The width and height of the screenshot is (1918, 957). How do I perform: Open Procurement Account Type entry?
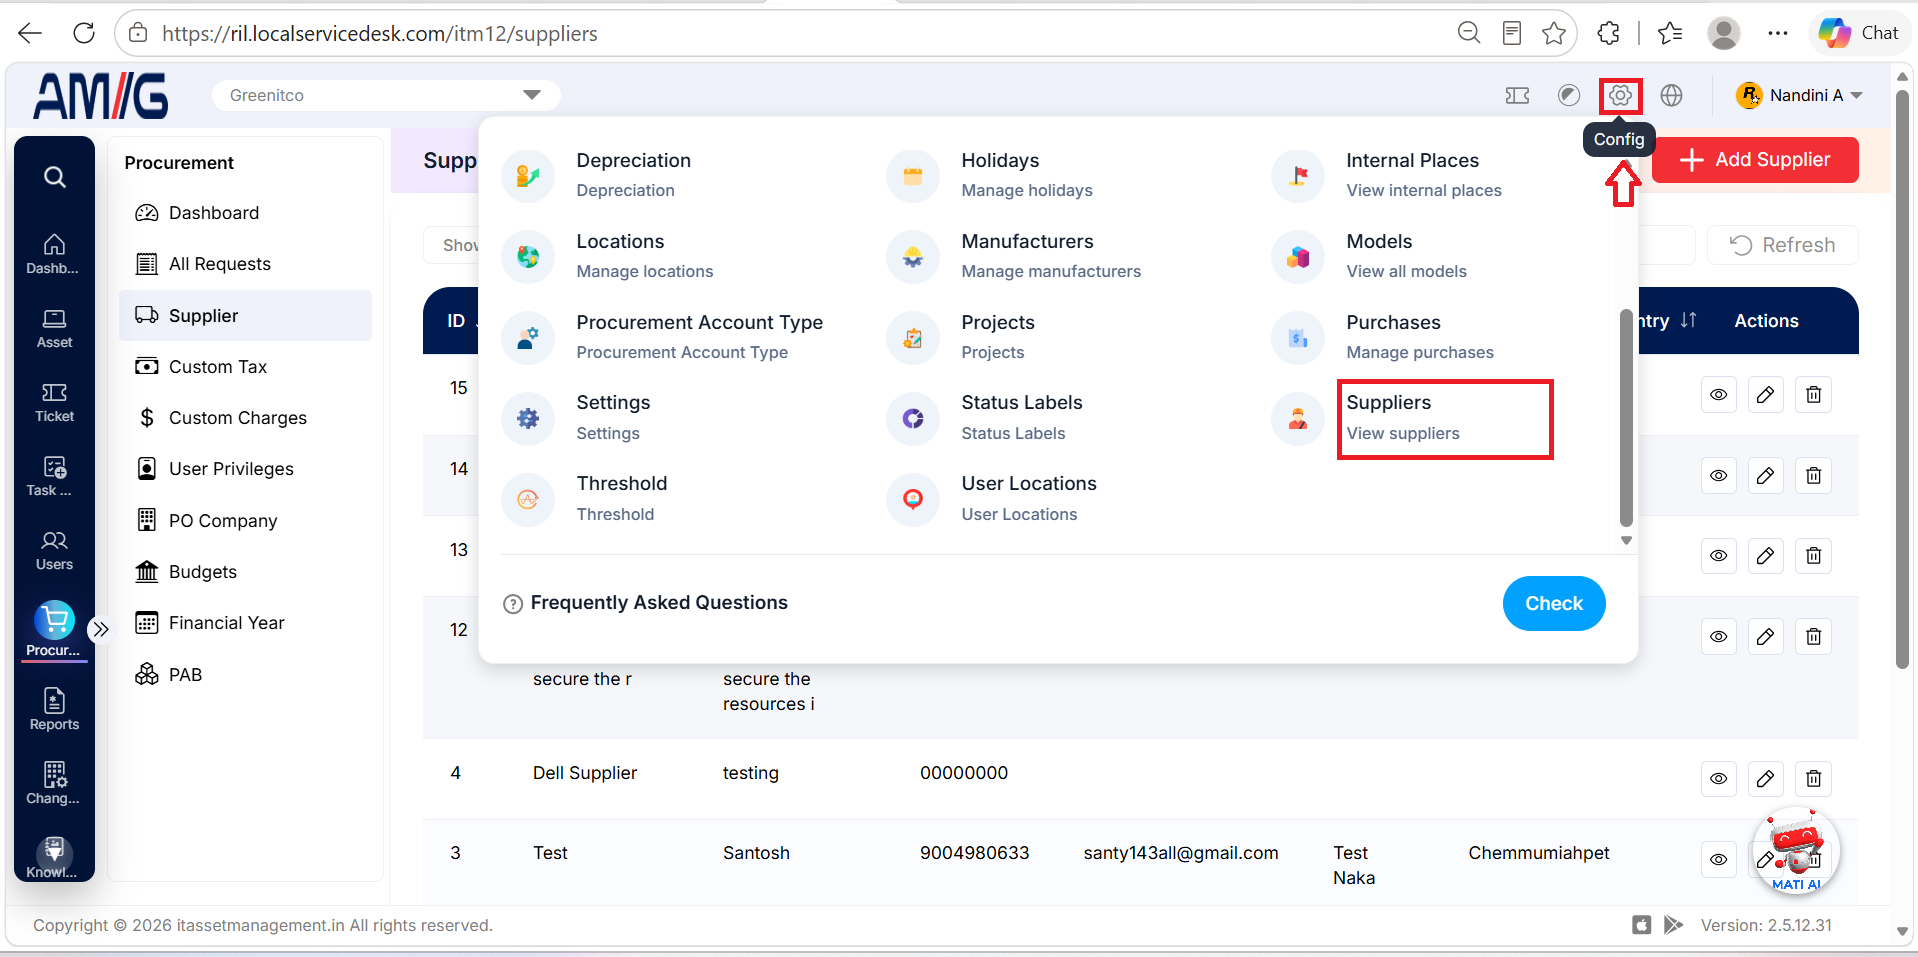[x=699, y=337]
